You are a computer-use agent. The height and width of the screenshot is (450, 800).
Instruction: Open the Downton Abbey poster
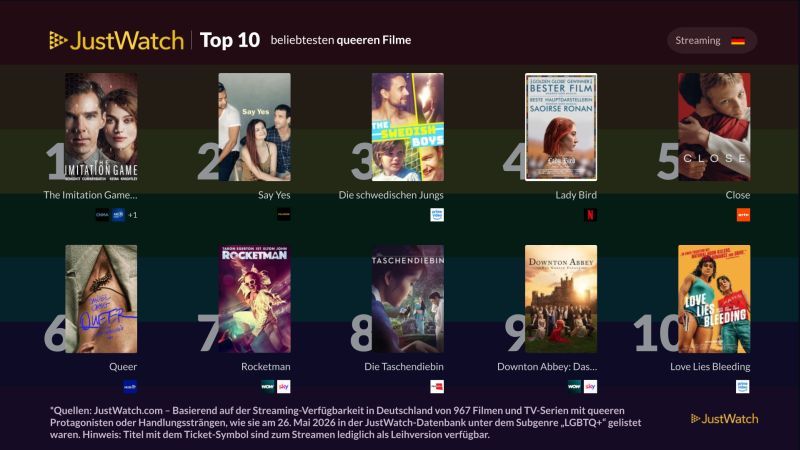[561, 298]
